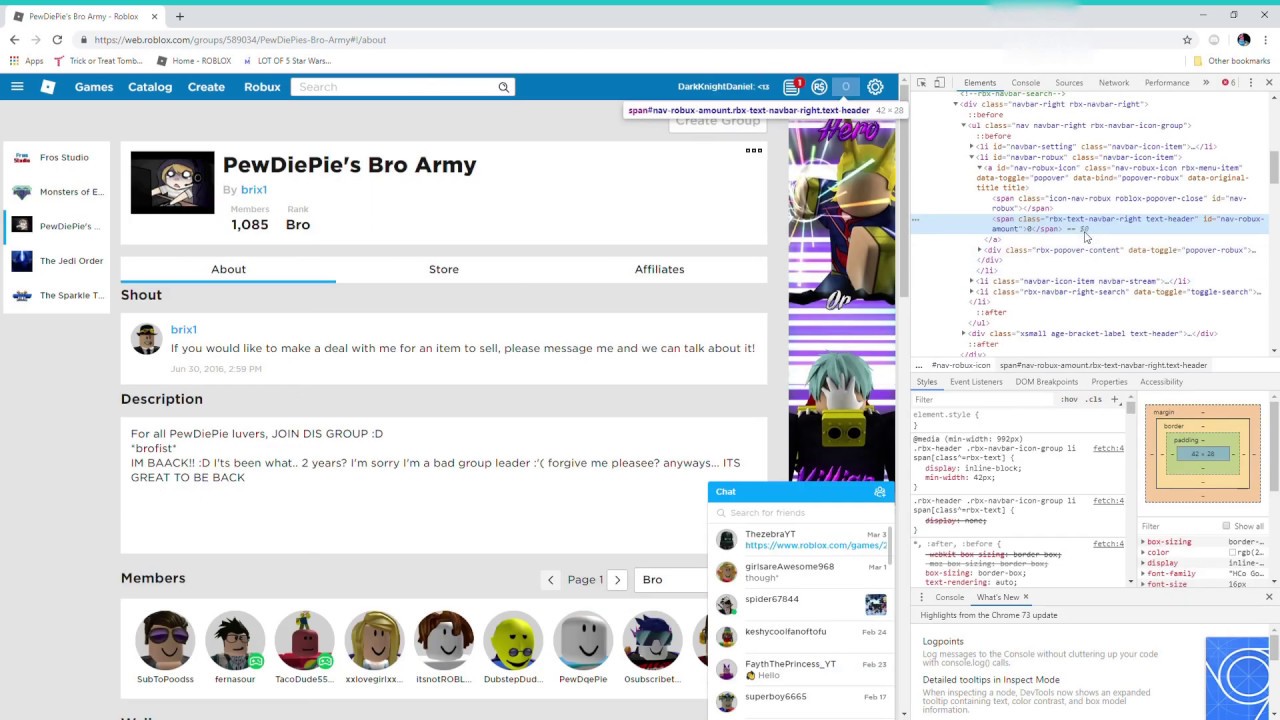Expand font-family computed property
The height and width of the screenshot is (720, 1280).
[x=1143, y=574]
